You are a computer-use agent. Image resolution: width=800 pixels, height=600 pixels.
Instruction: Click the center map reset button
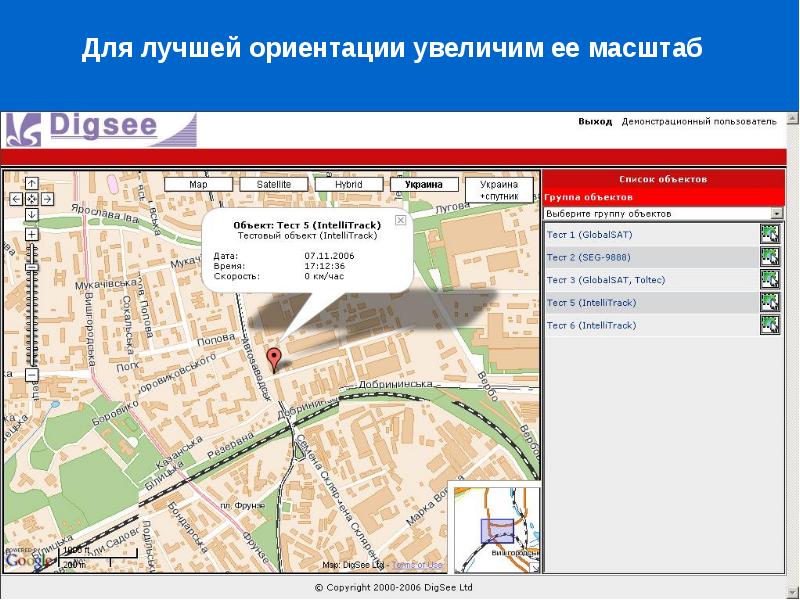point(31,200)
